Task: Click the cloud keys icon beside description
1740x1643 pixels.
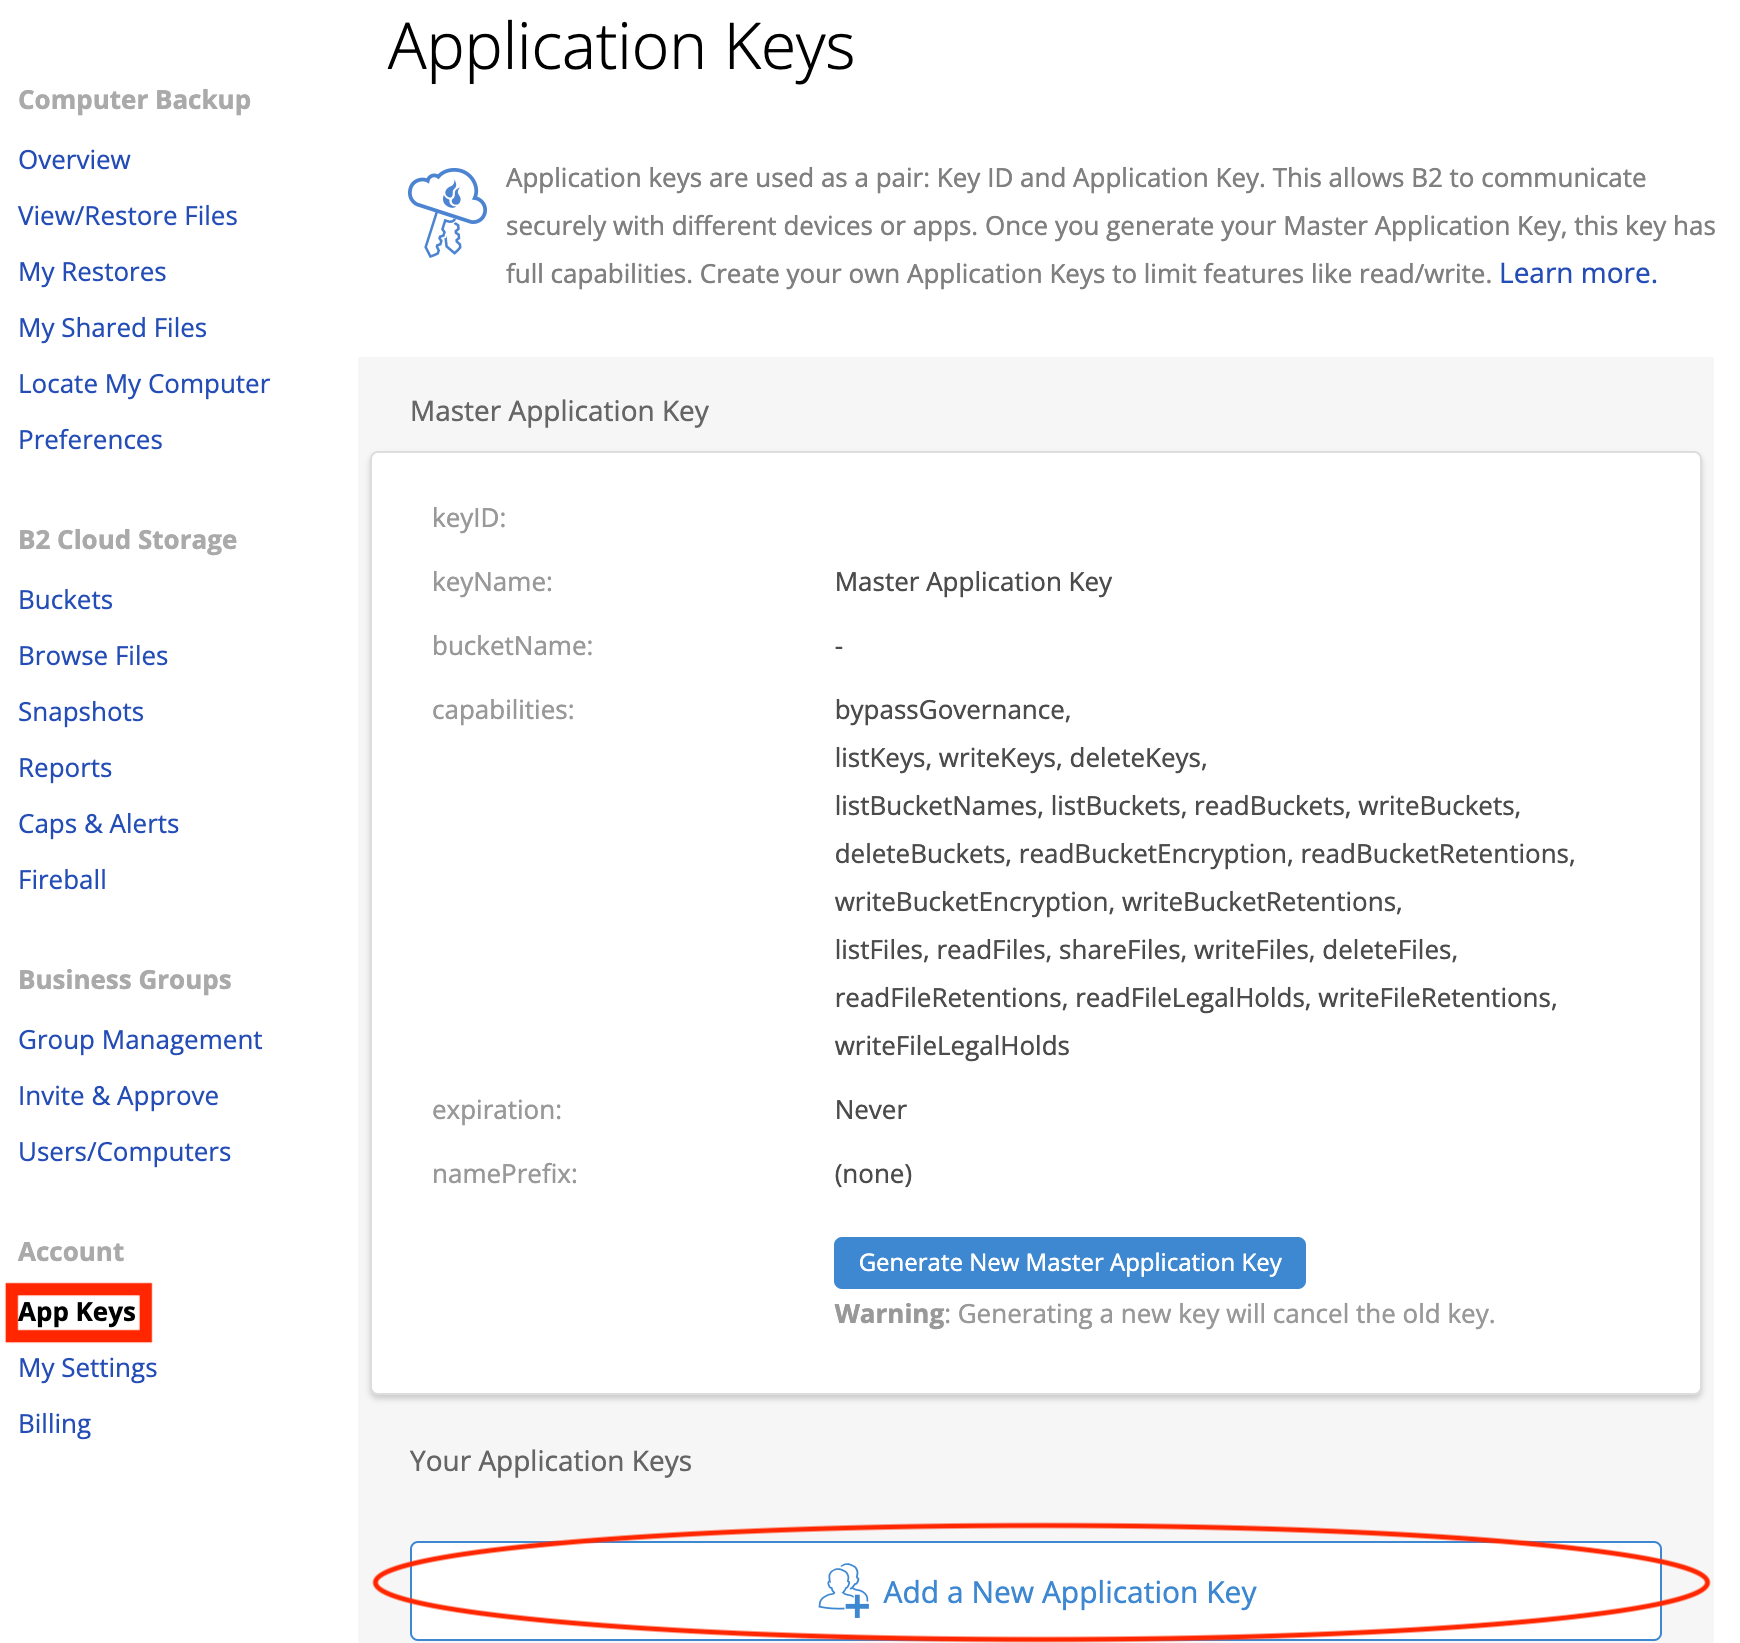Action: 447,212
